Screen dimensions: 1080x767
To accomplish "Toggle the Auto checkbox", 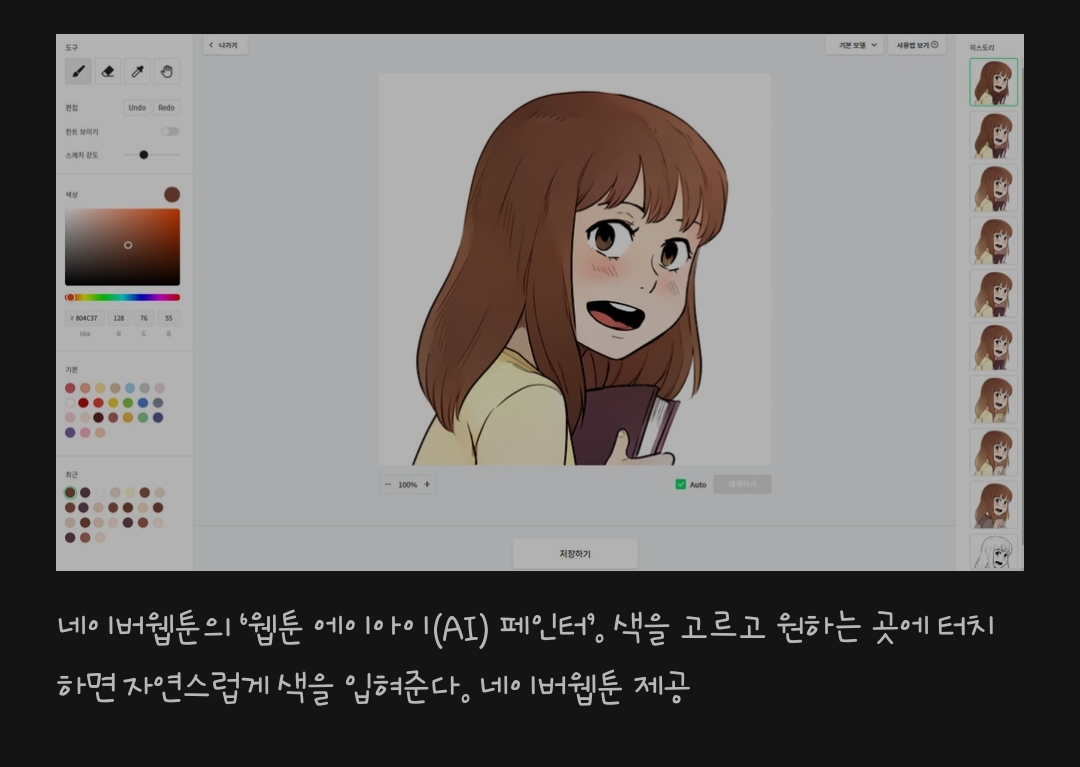I will pos(681,485).
